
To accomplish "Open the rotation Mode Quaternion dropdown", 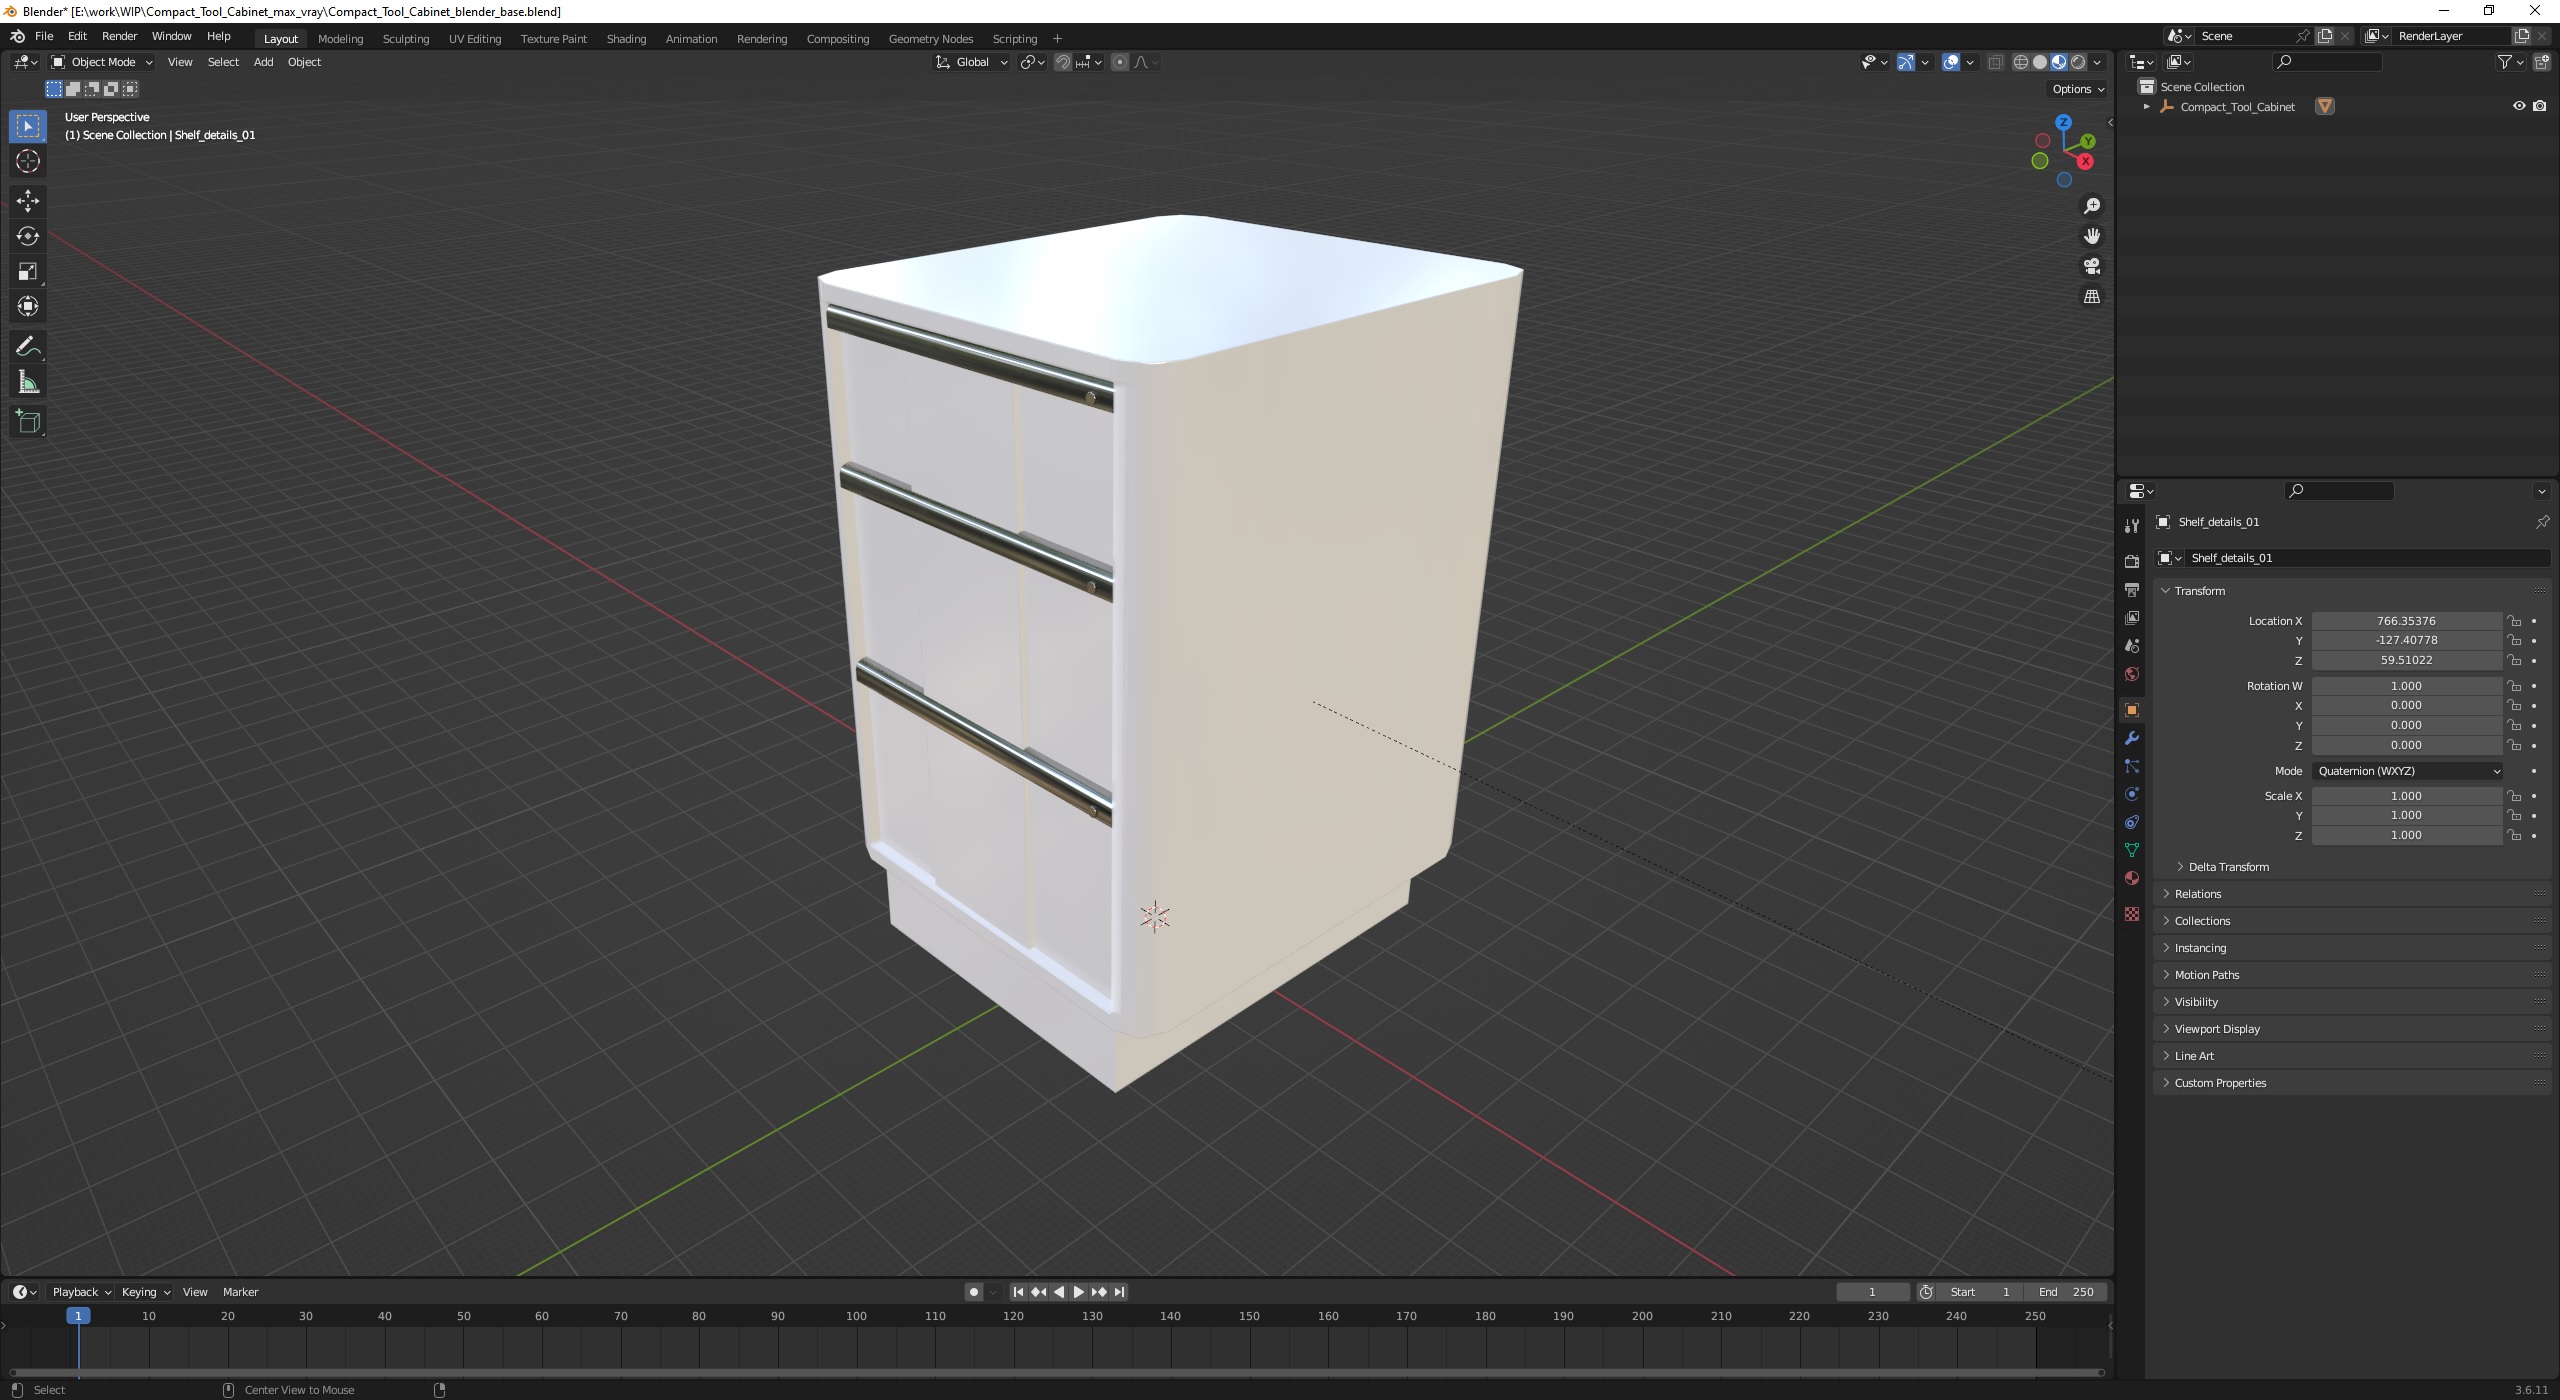I will (2408, 771).
